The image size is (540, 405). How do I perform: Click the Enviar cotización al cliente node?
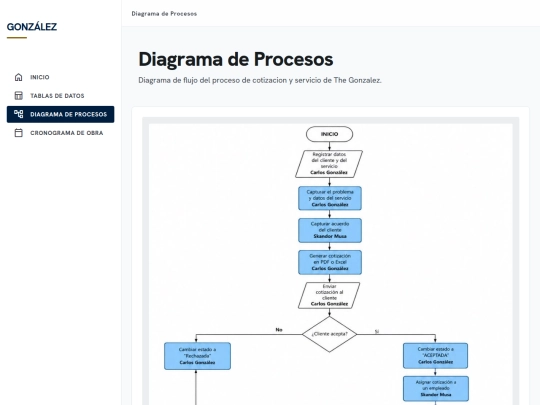coord(329,295)
